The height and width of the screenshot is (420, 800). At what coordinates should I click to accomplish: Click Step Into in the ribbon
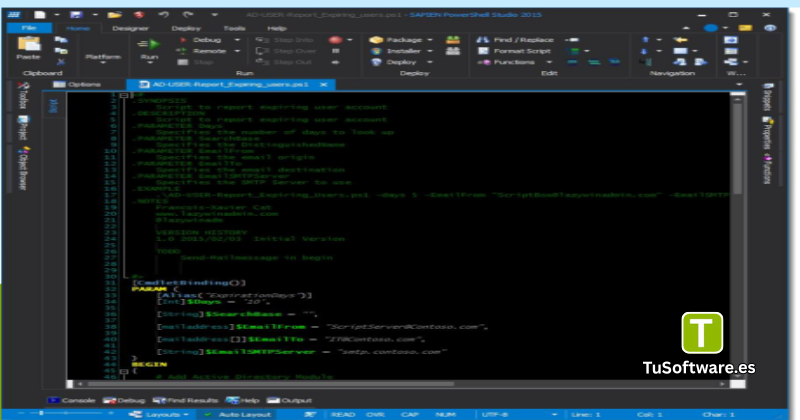[285, 40]
